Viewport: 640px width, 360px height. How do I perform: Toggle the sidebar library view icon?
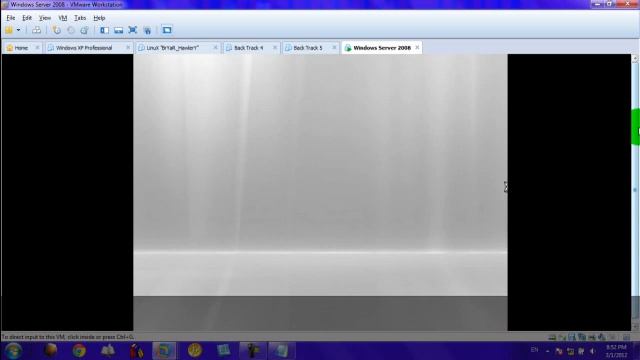click(104, 30)
